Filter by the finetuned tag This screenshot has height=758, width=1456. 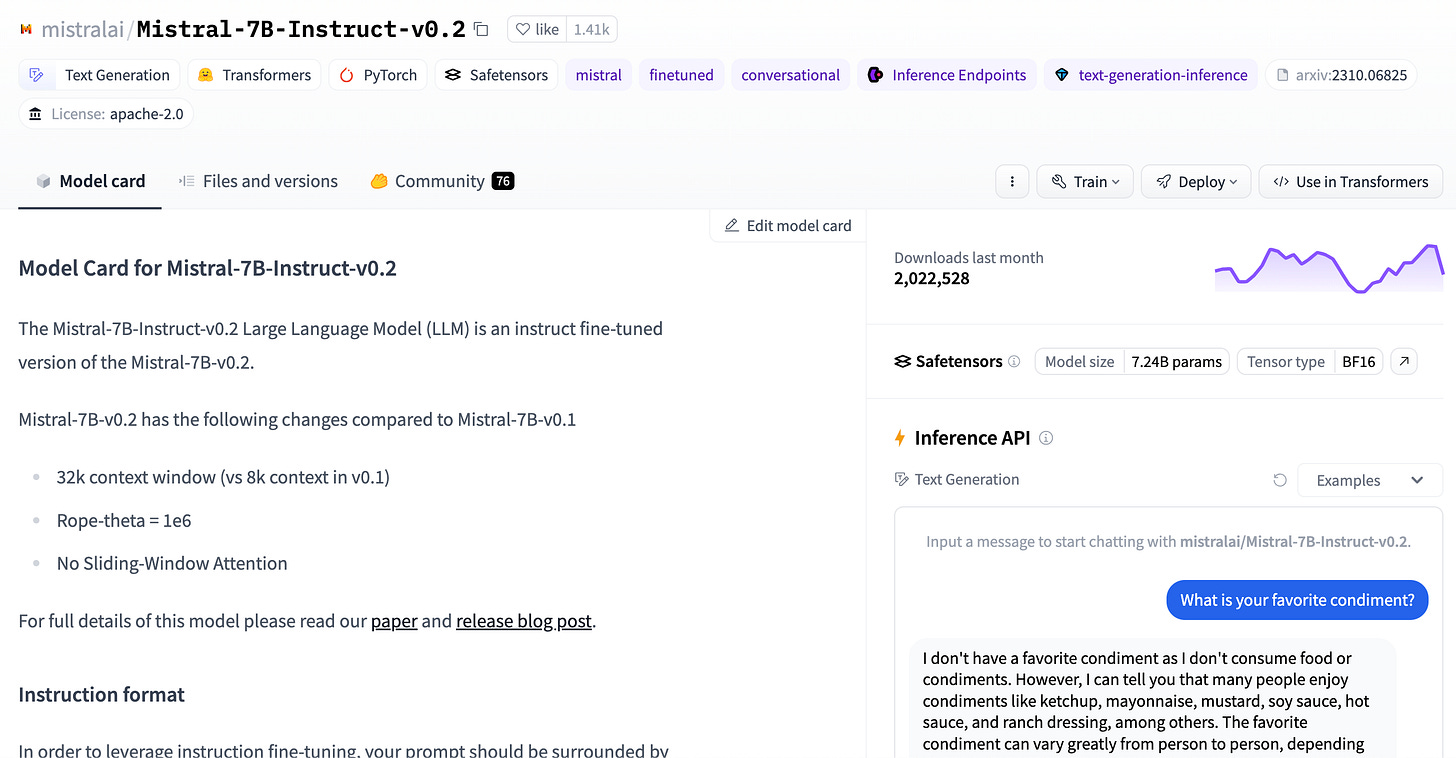tap(681, 75)
